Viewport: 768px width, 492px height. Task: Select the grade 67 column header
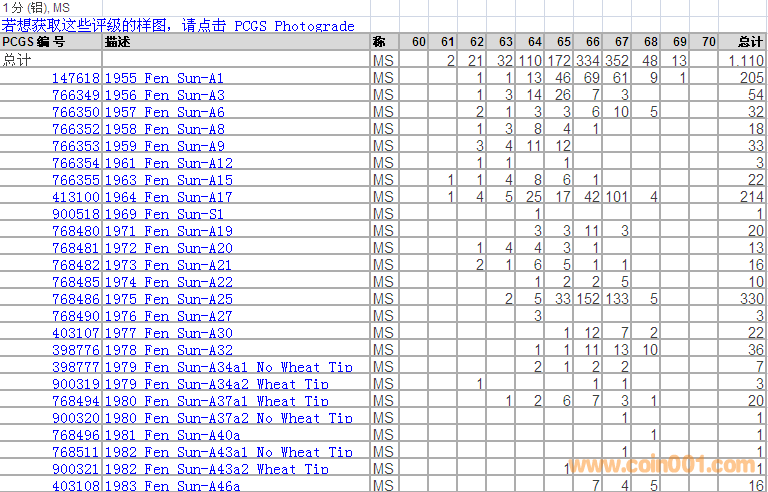point(622,42)
